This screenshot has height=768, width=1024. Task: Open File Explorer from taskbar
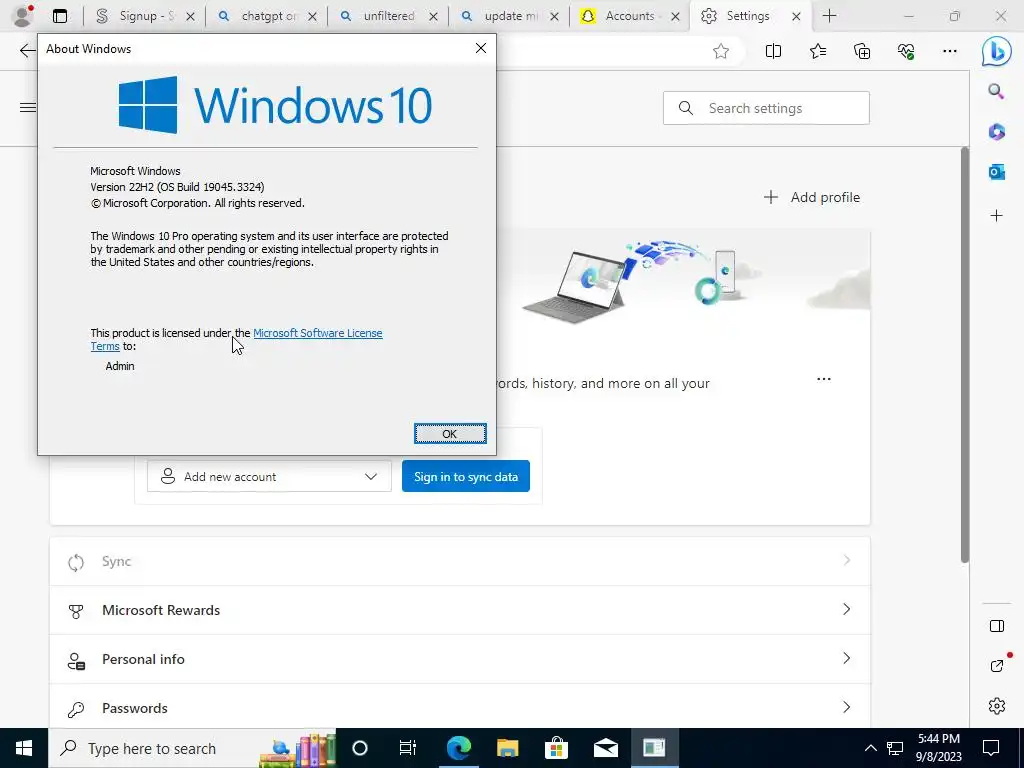tap(507, 748)
